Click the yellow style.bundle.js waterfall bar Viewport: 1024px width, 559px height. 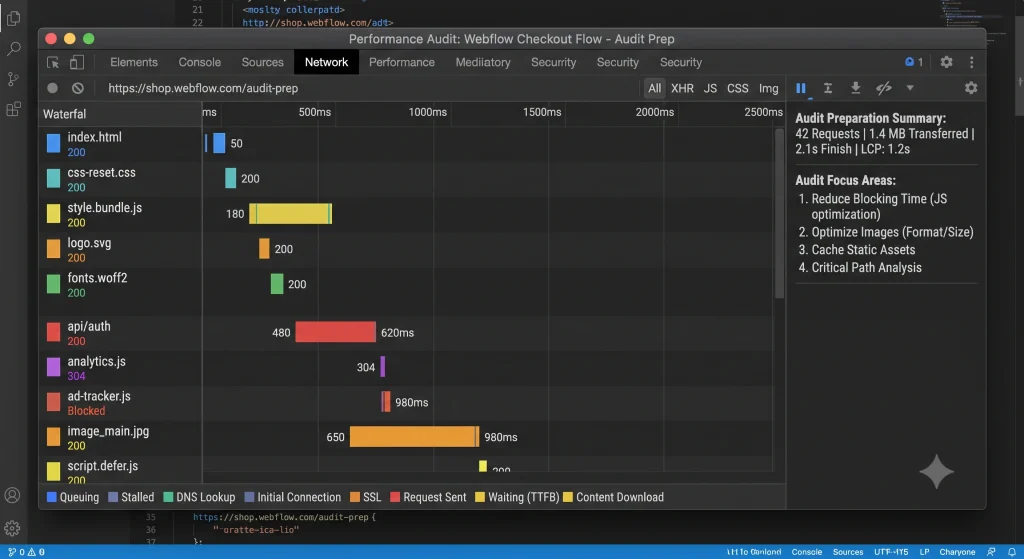click(x=291, y=214)
